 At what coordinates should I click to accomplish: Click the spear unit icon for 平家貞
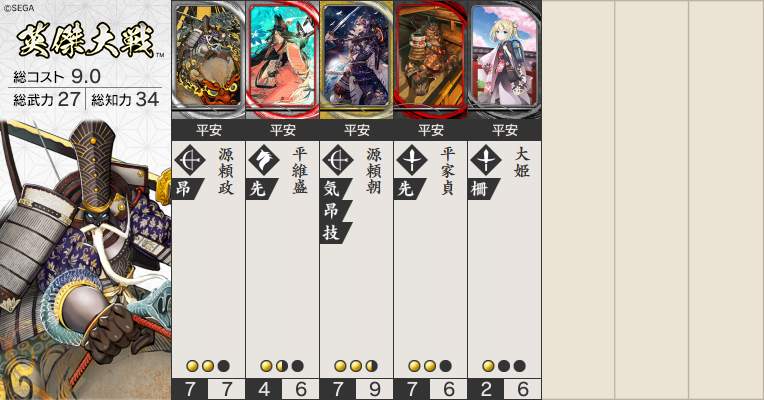[412, 160]
